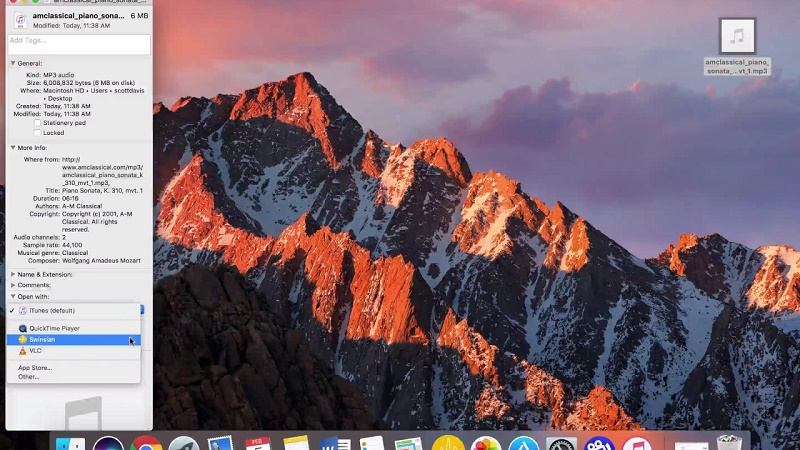Select the amclassical_piano_sonata mp3 desktop file
800x450 pixels.
[x=737, y=47]
